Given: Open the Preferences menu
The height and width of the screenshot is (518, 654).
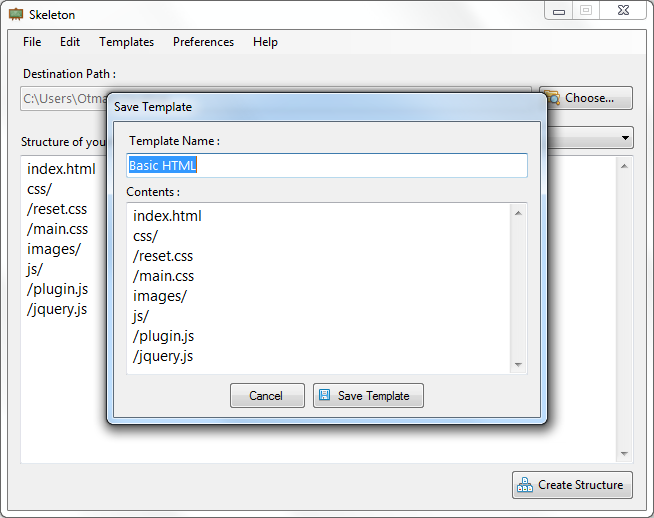Looking at the screenshot, I should coord(204,42).
